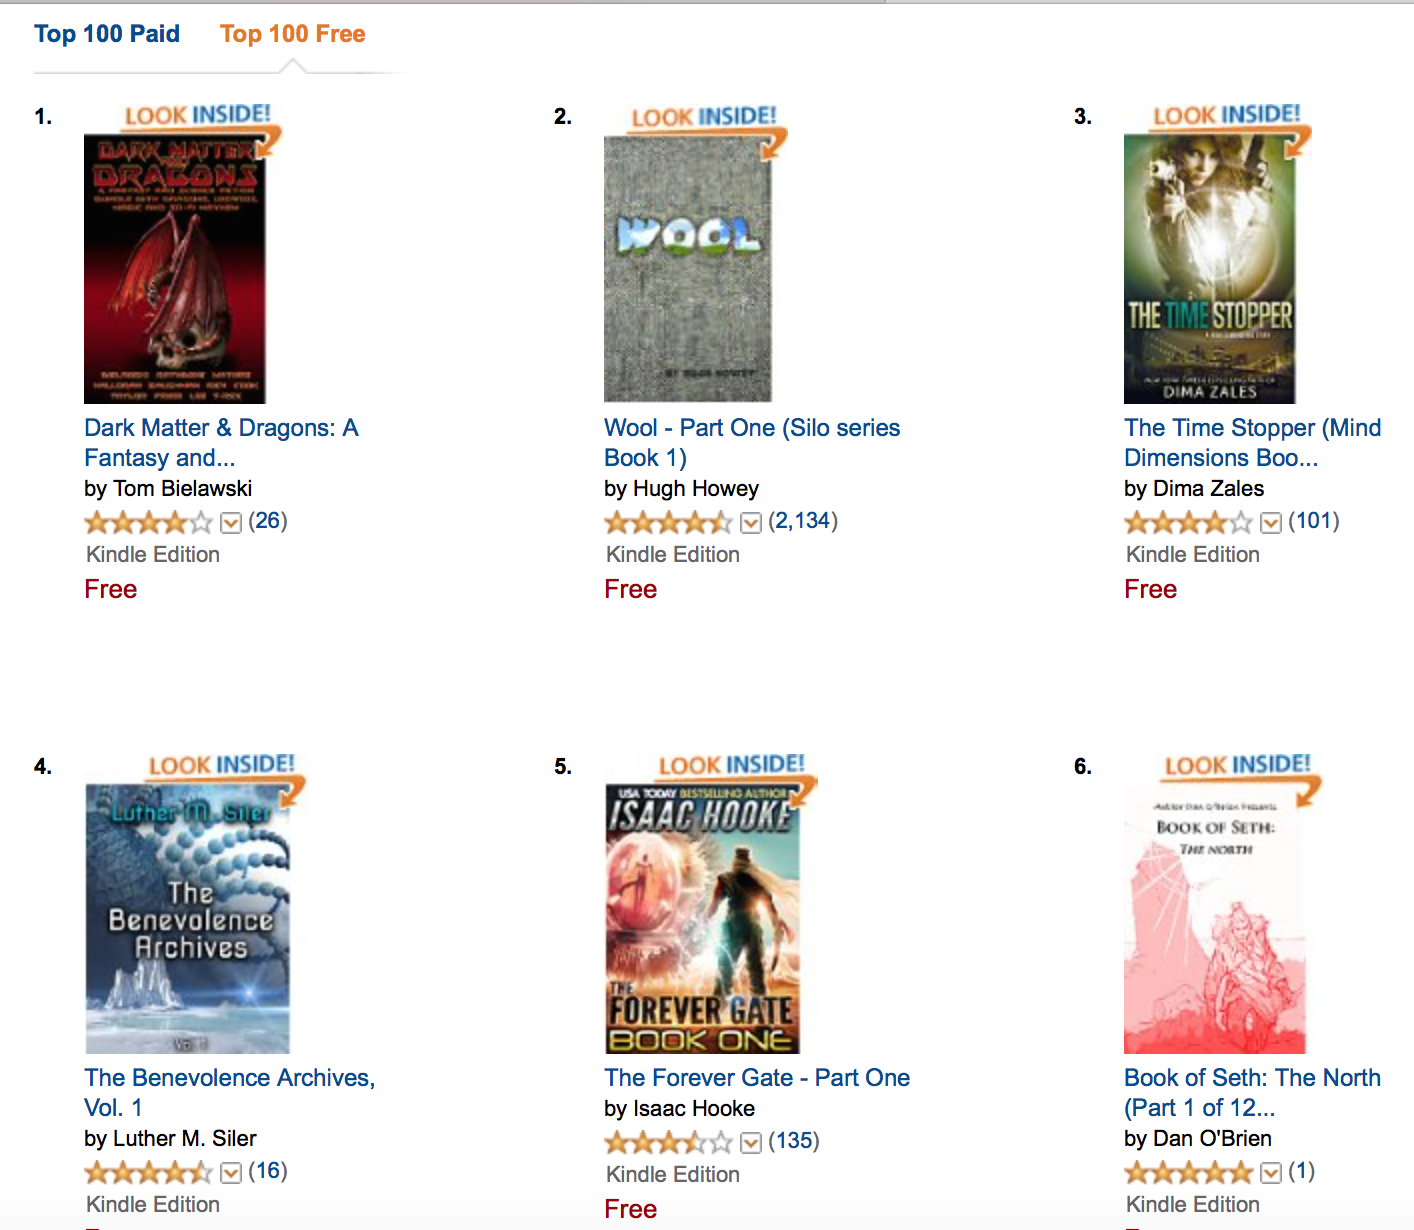
Task: Expand rating dropdown next to 2,134 reviews
Action: 751,523
